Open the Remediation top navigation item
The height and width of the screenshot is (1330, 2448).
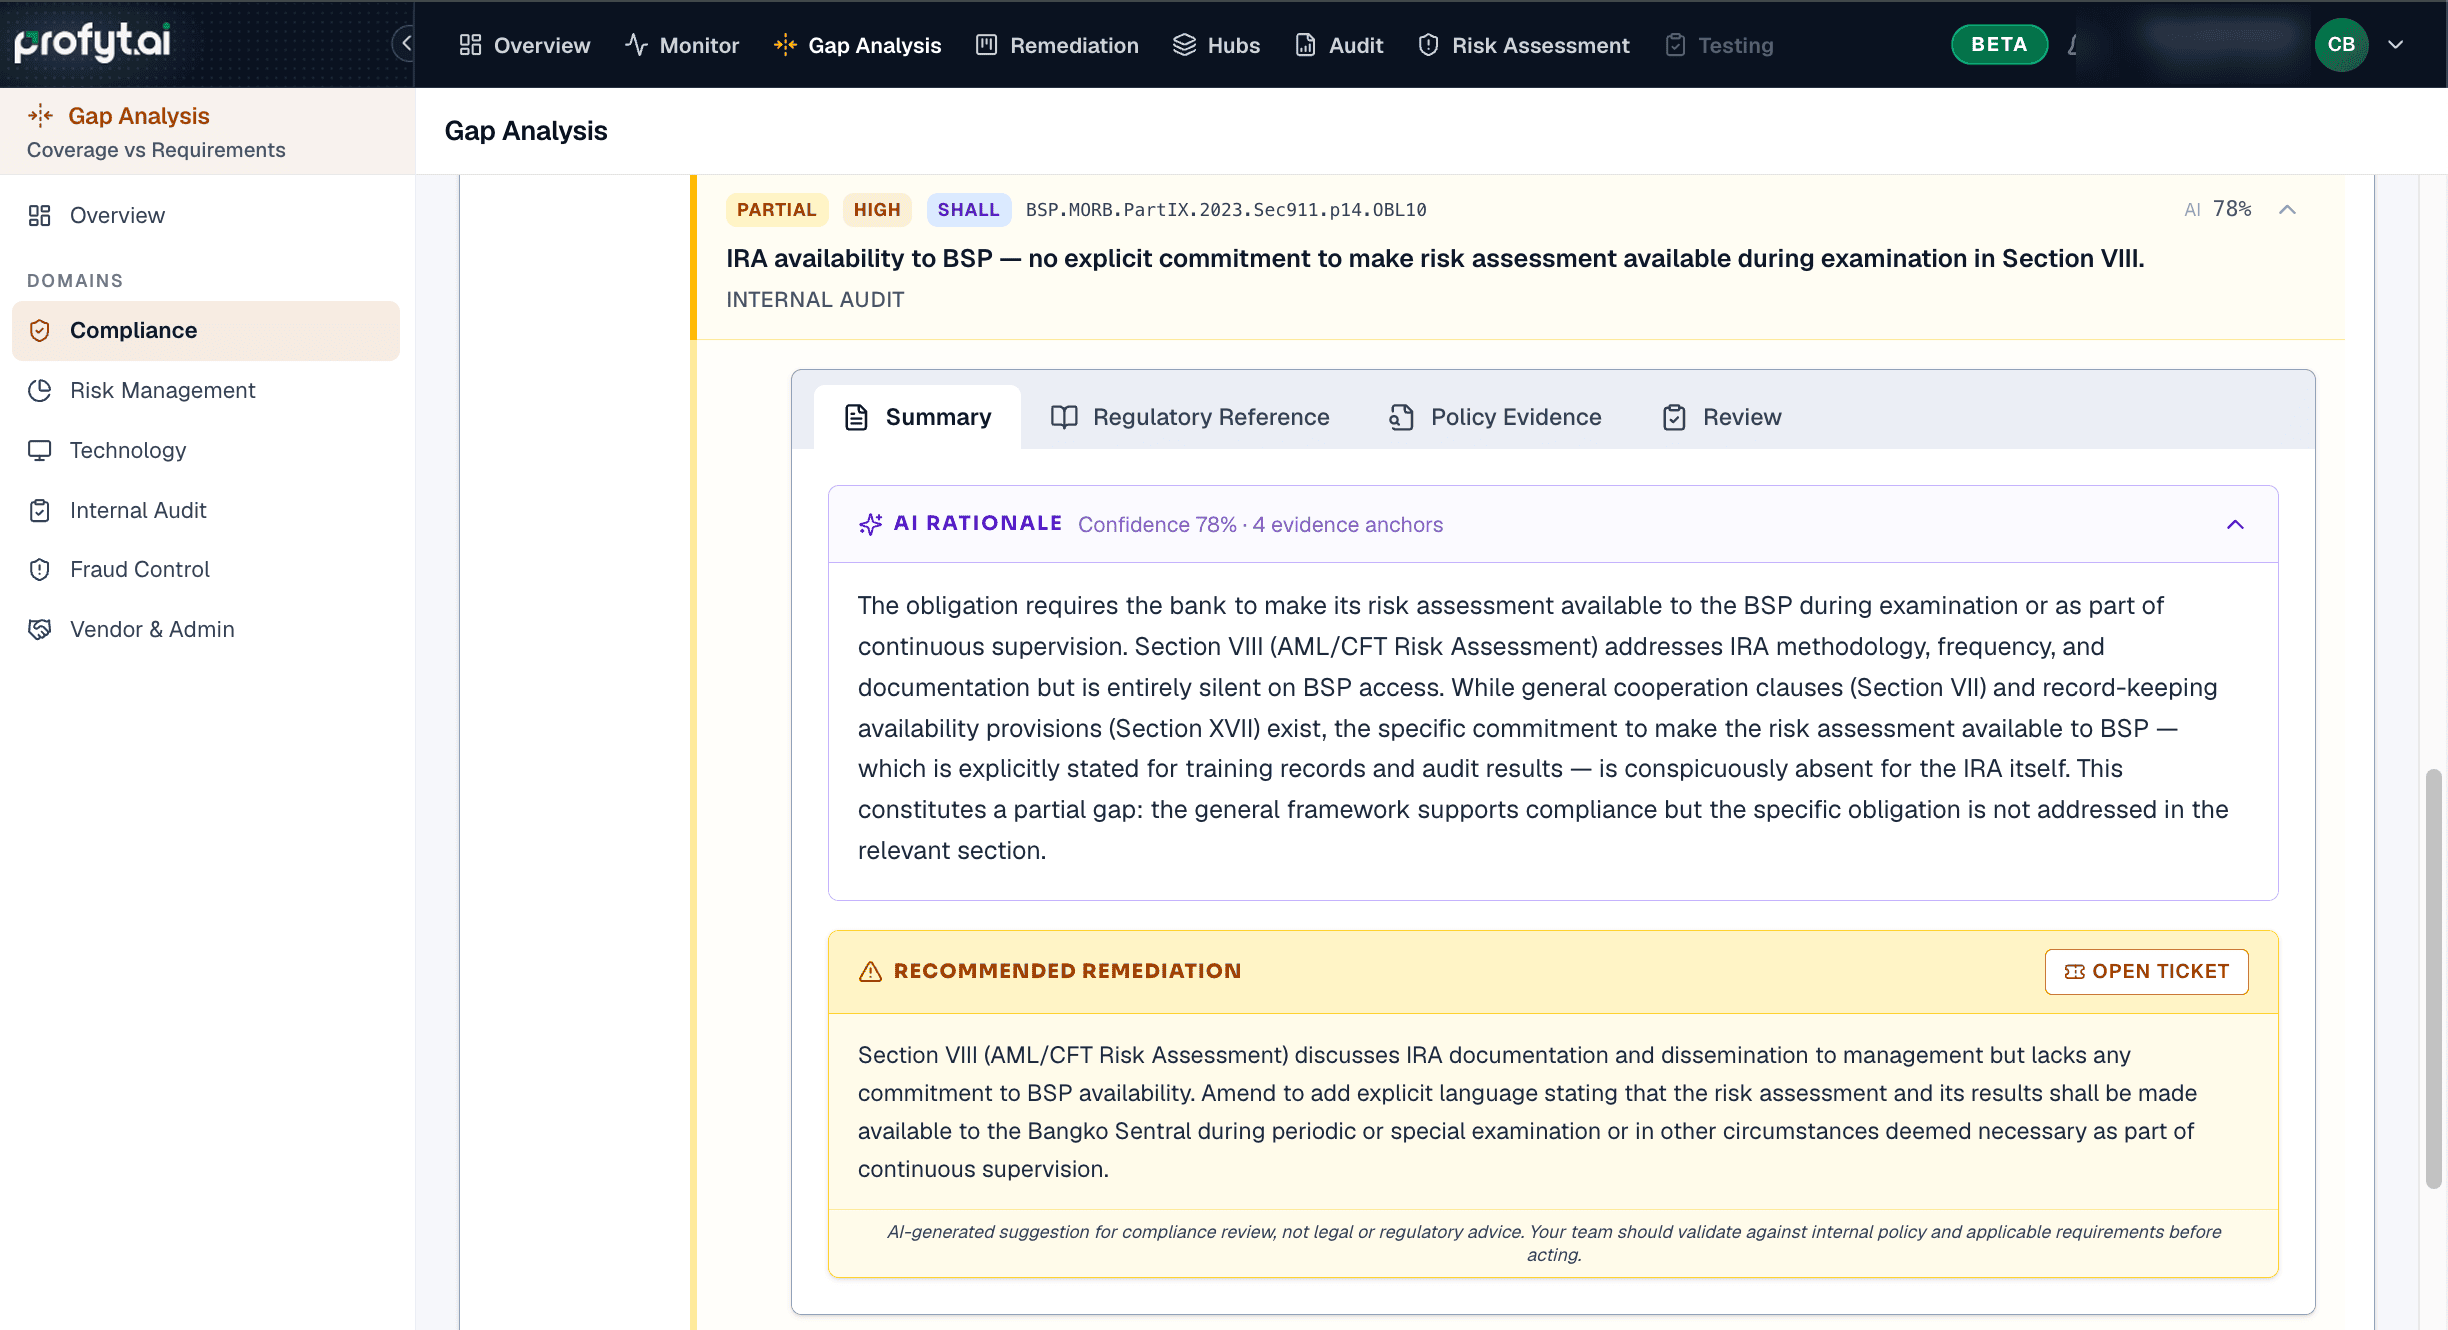(1057, 45)
